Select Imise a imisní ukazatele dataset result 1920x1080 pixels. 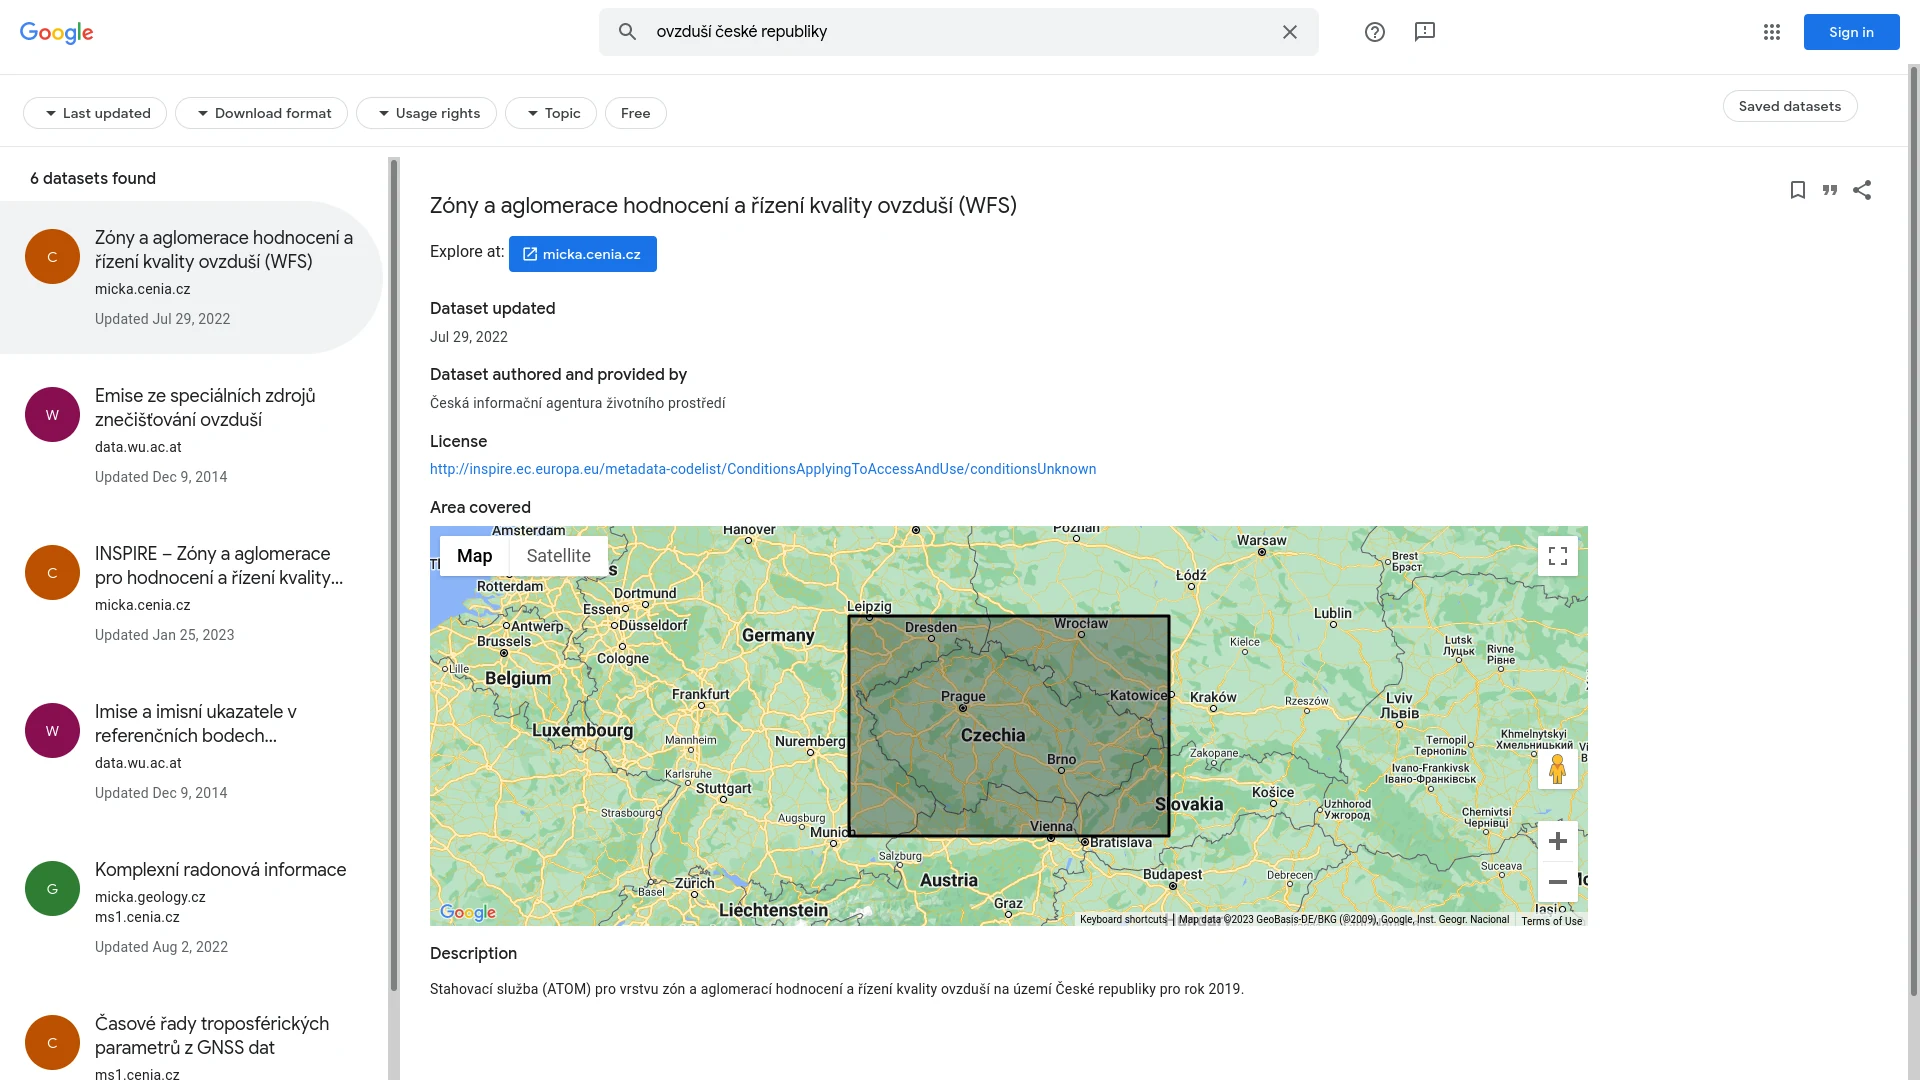click(191, 752)
